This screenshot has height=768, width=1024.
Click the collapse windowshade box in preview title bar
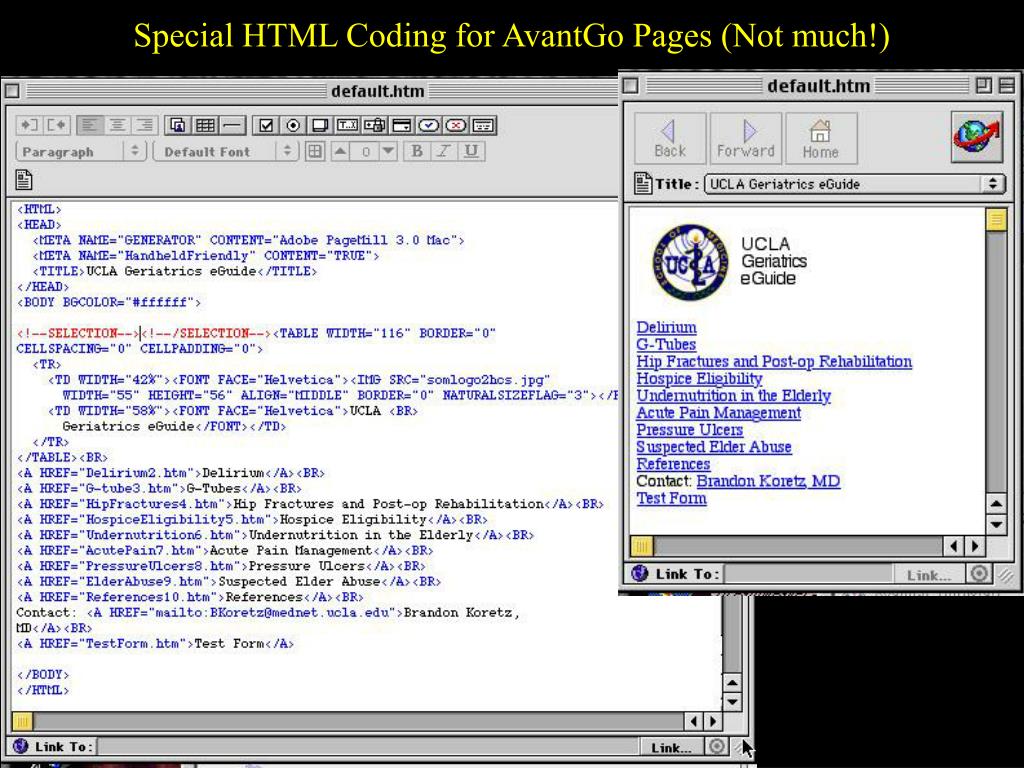point(1007,85)
